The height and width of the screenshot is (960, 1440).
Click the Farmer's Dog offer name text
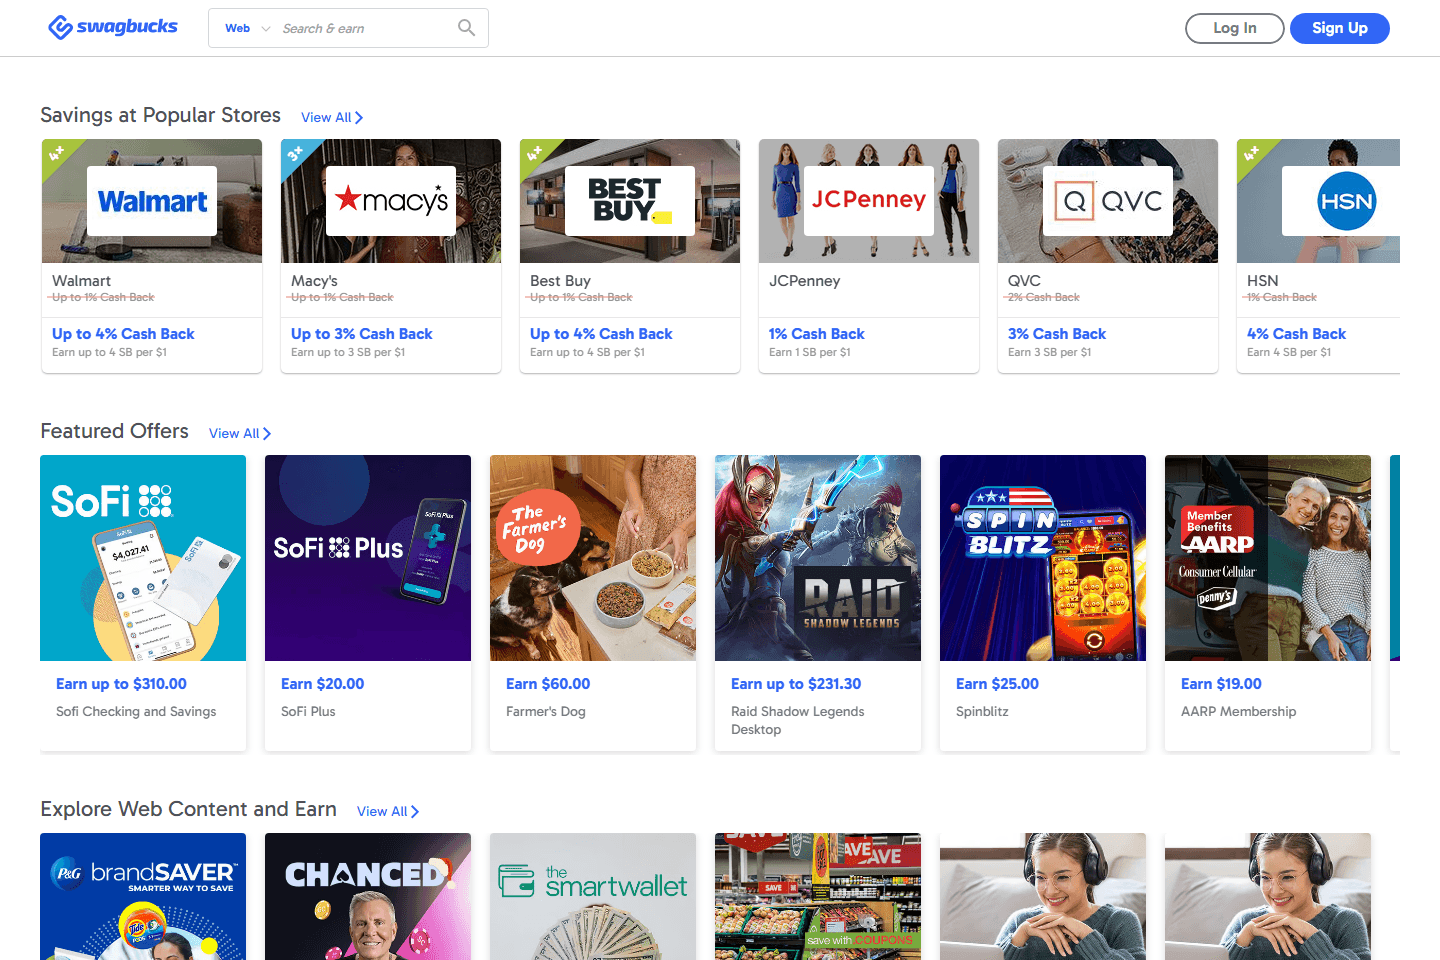tap(546, 712)
